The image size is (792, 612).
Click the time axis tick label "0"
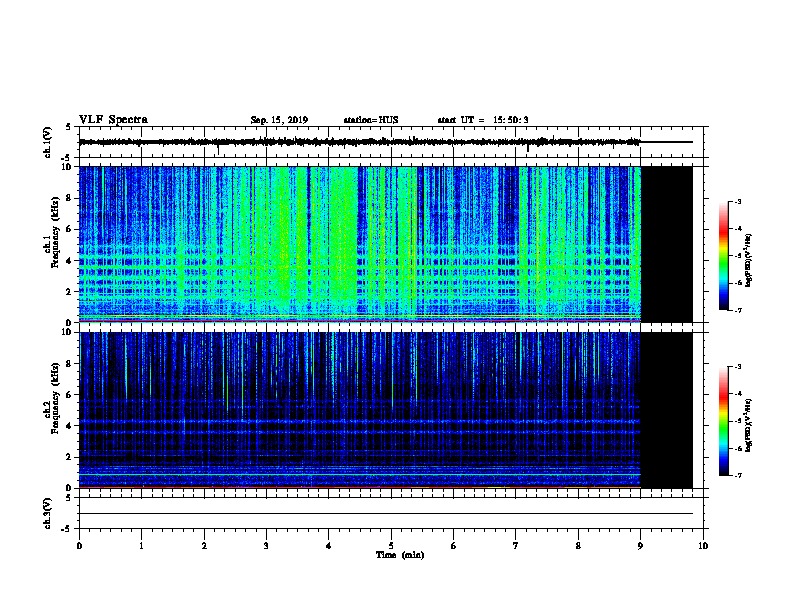pos(79,546)
